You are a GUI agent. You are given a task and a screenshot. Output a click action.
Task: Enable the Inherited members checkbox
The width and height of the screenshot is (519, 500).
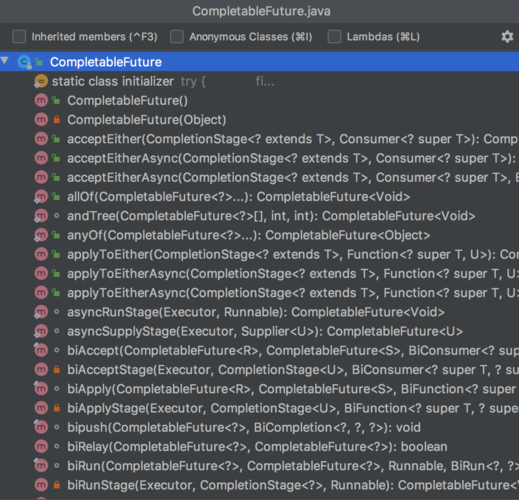pos(19,37)
